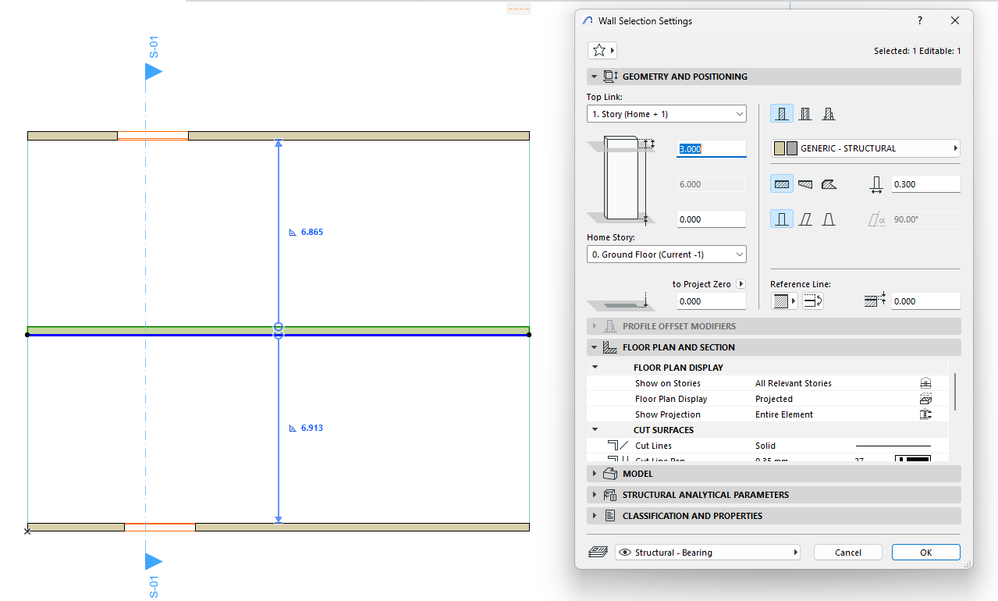Screen dimensions: 998x601
Task: Choose Polygonal wall geometry method
Action: 828,184
